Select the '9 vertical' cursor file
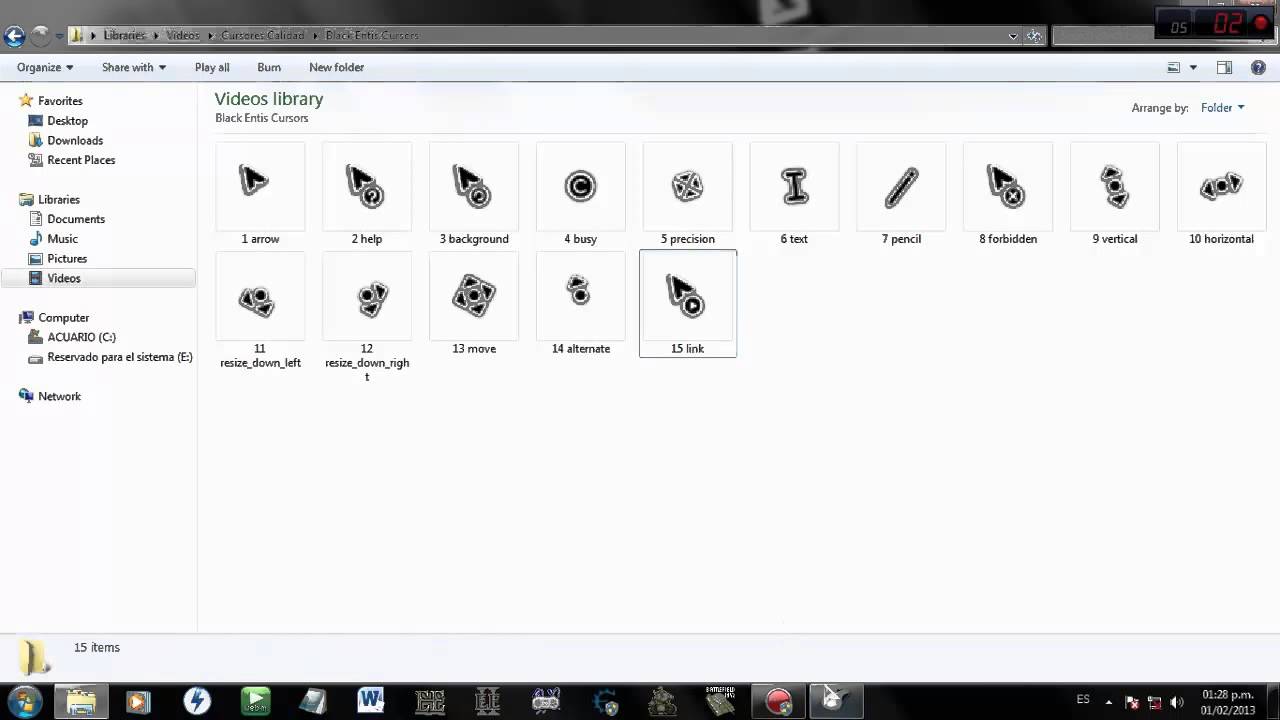Viewport: 1280px width, 720px height. pos(1115,194)
